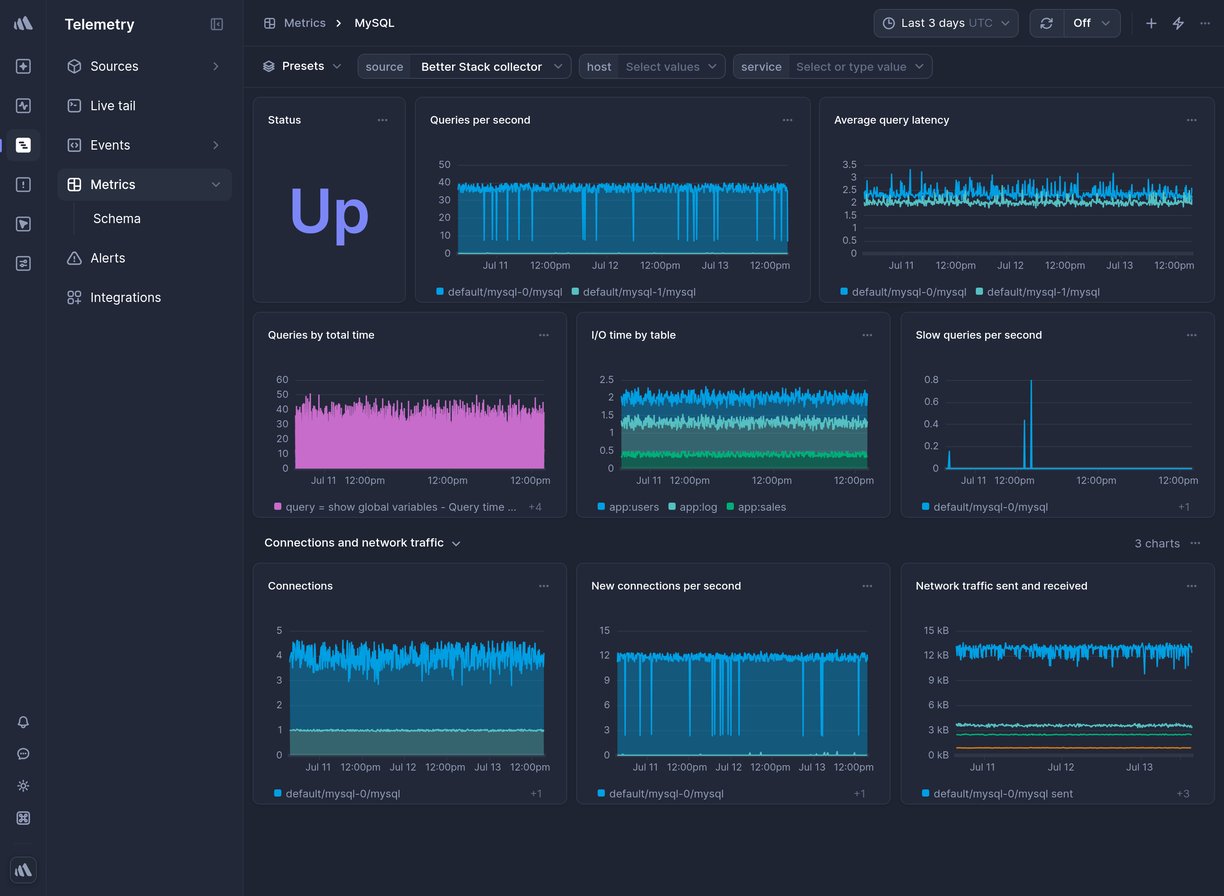Toggle the sun theme icon in the rail
Viewport: 1224px width, 896px height.
23,786
